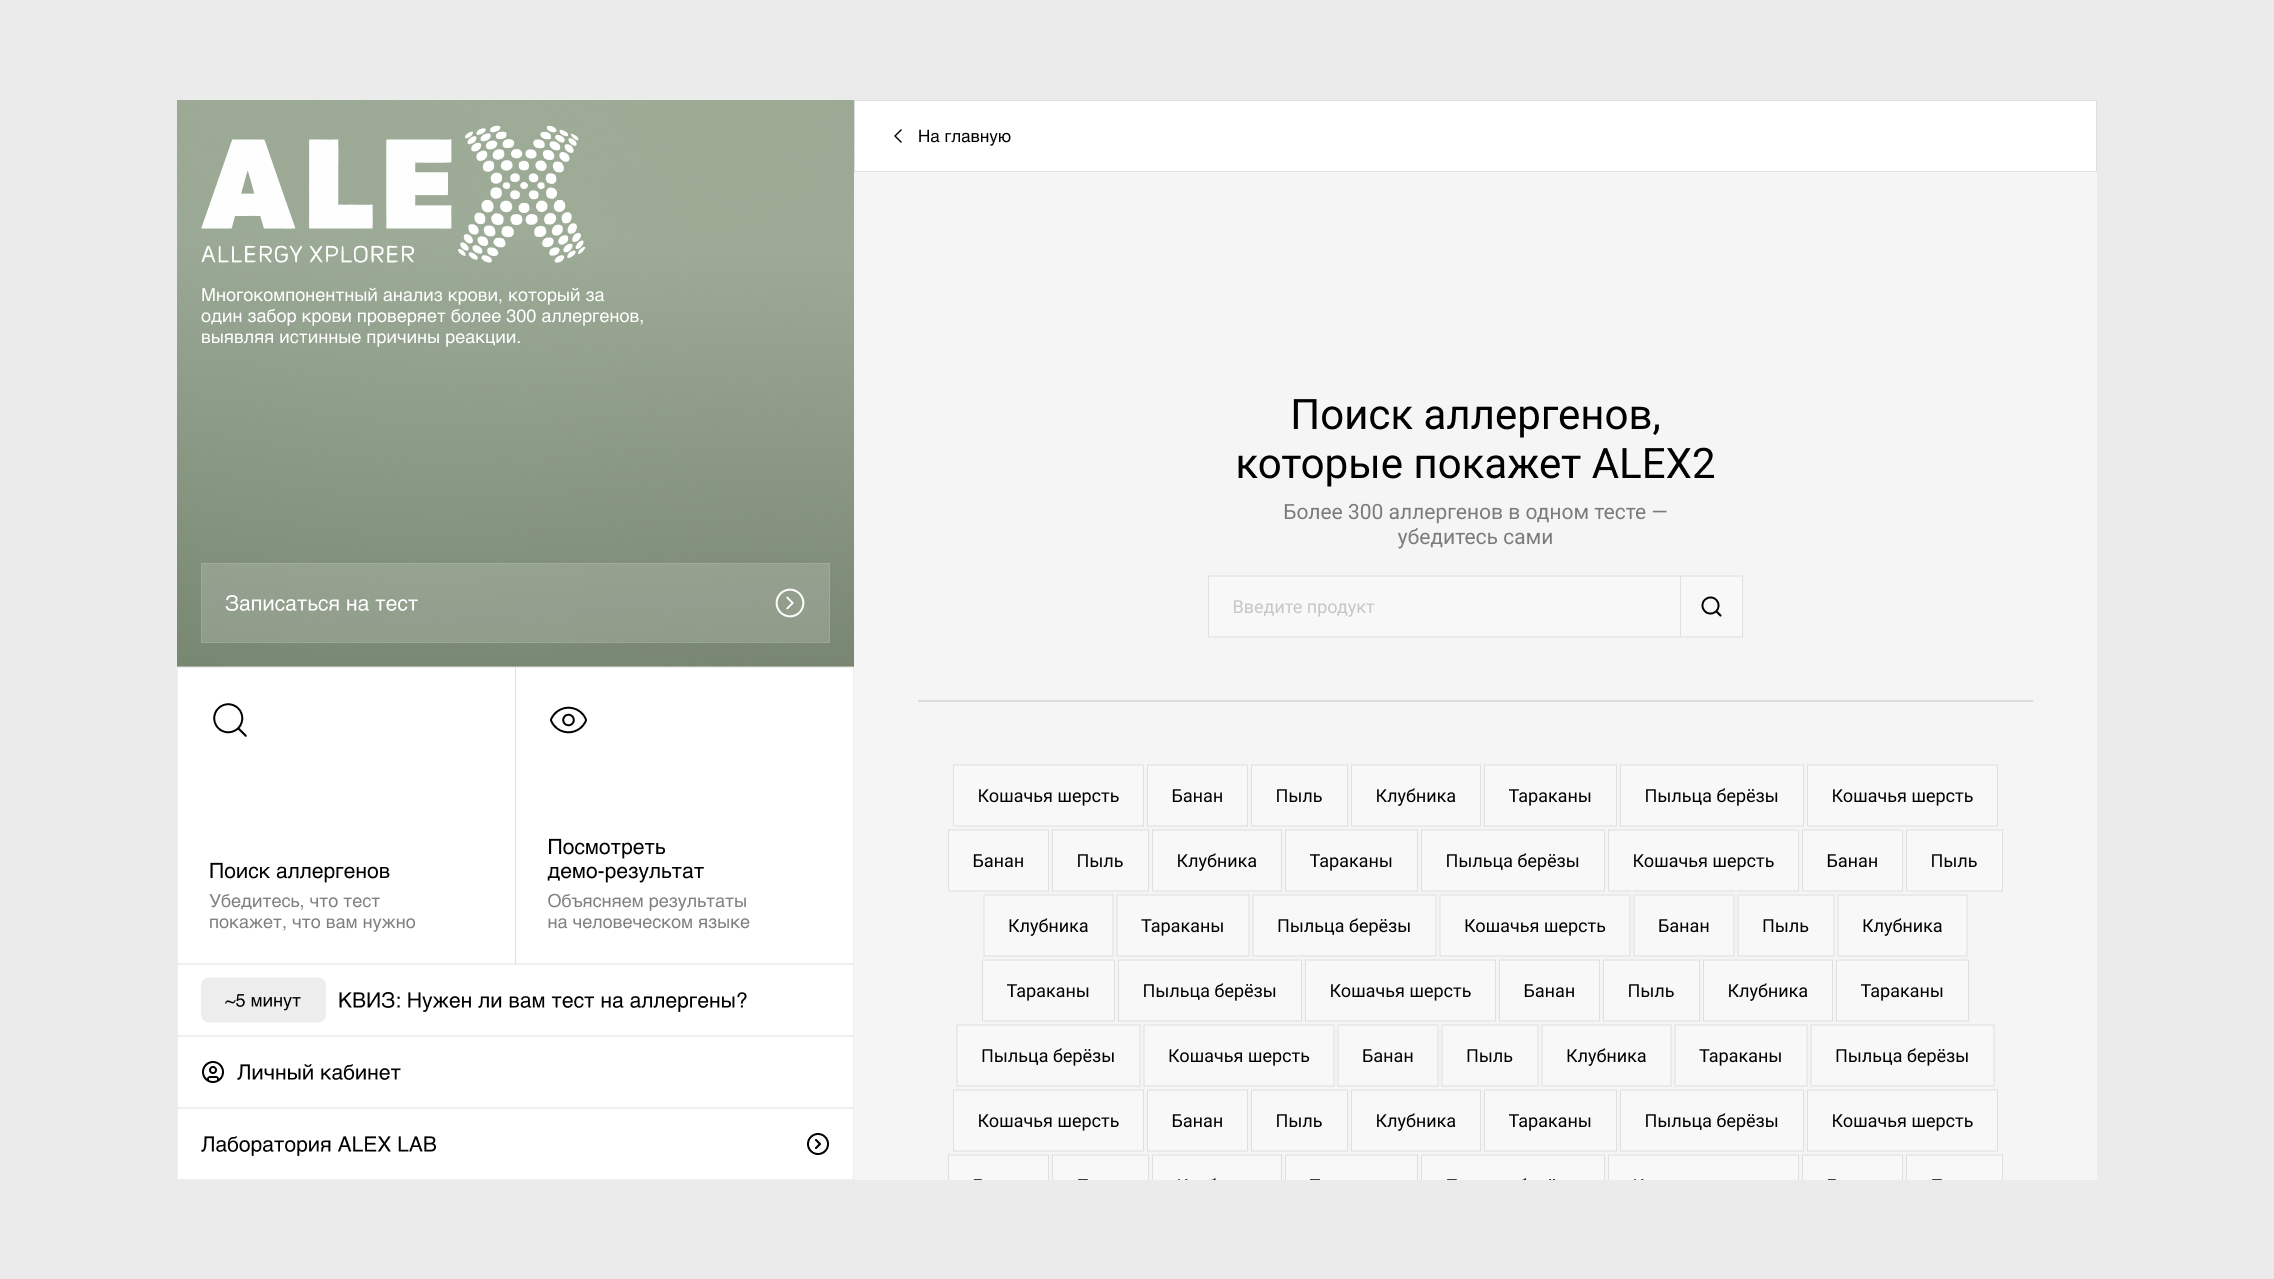Click the ~5 минут badge
The height and width of the screenshot is (1279, 2274).
[263, 1000]
